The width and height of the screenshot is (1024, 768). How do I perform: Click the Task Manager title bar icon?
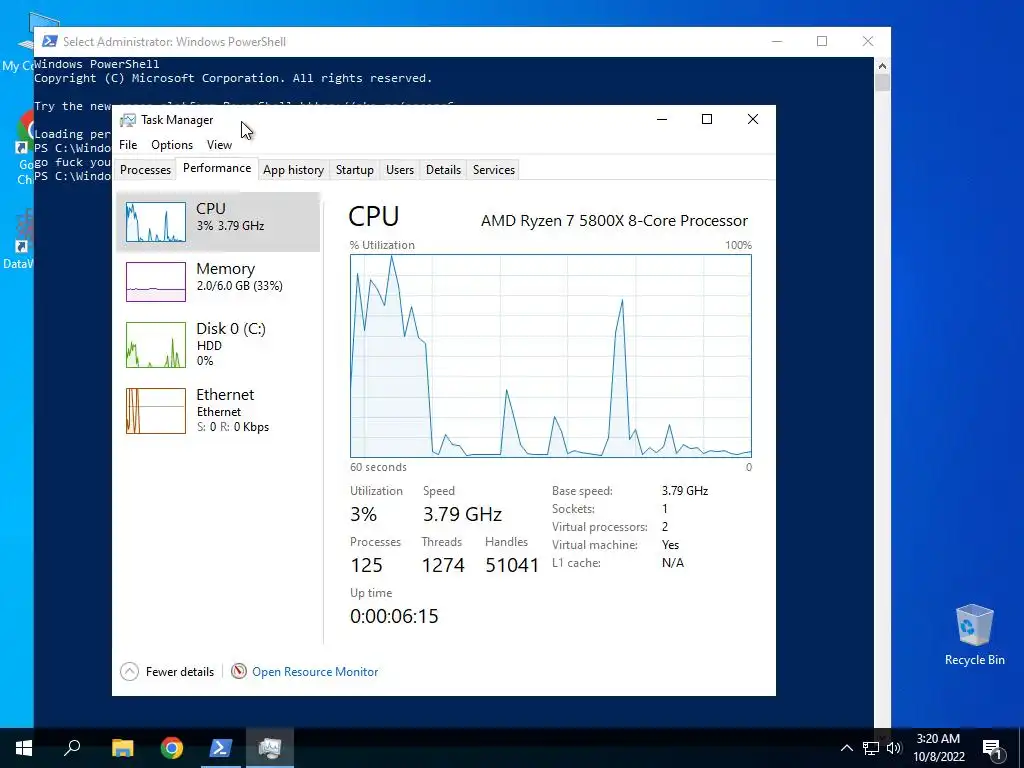tap(128, 120)
